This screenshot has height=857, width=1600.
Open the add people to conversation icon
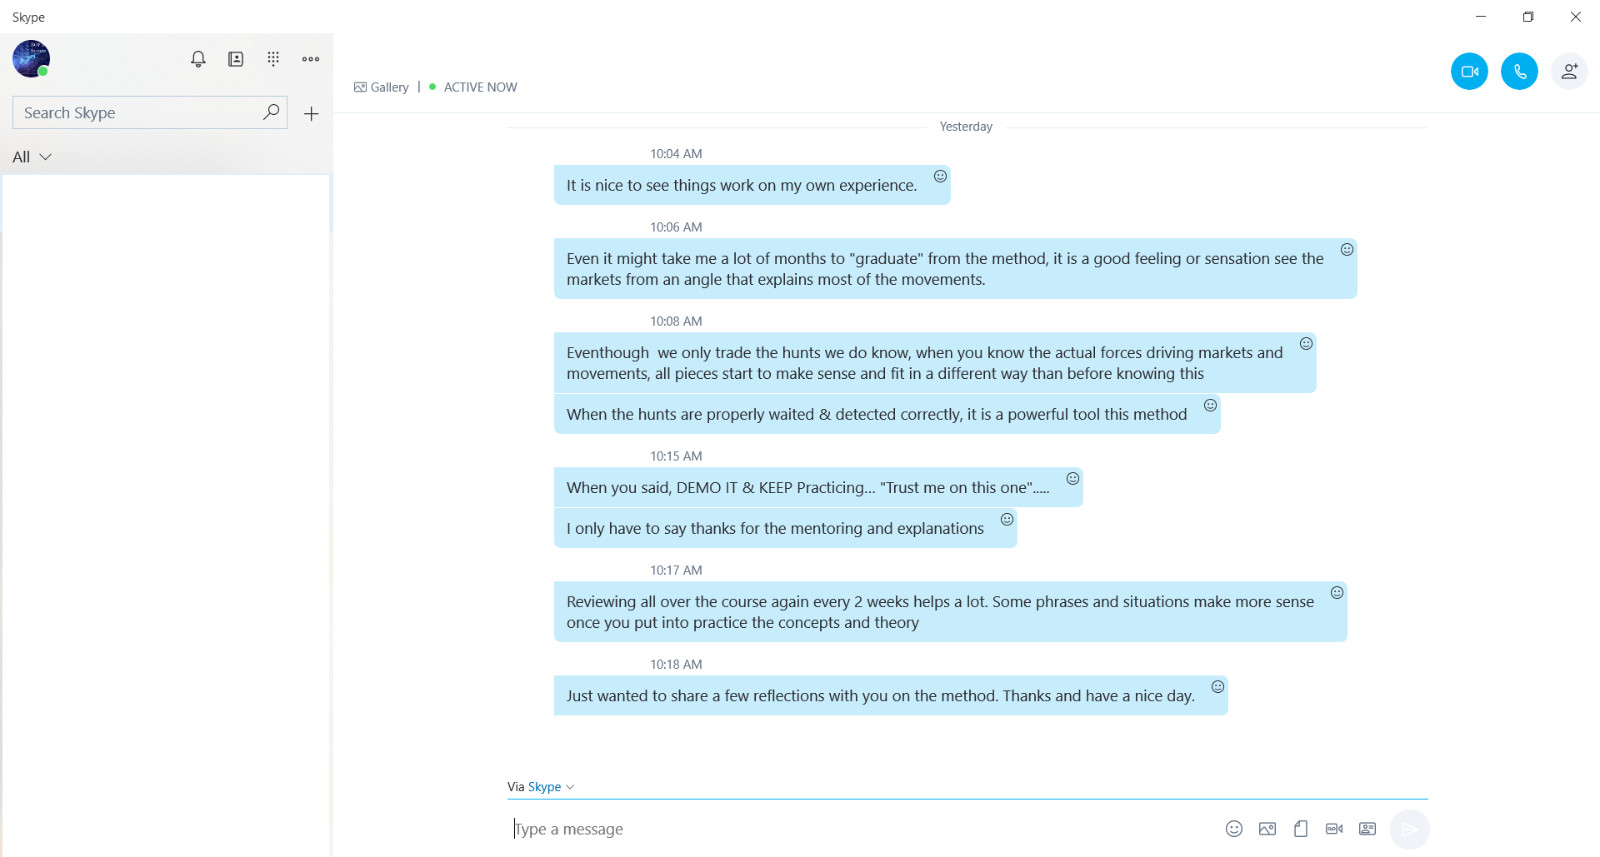[1569, 71]
